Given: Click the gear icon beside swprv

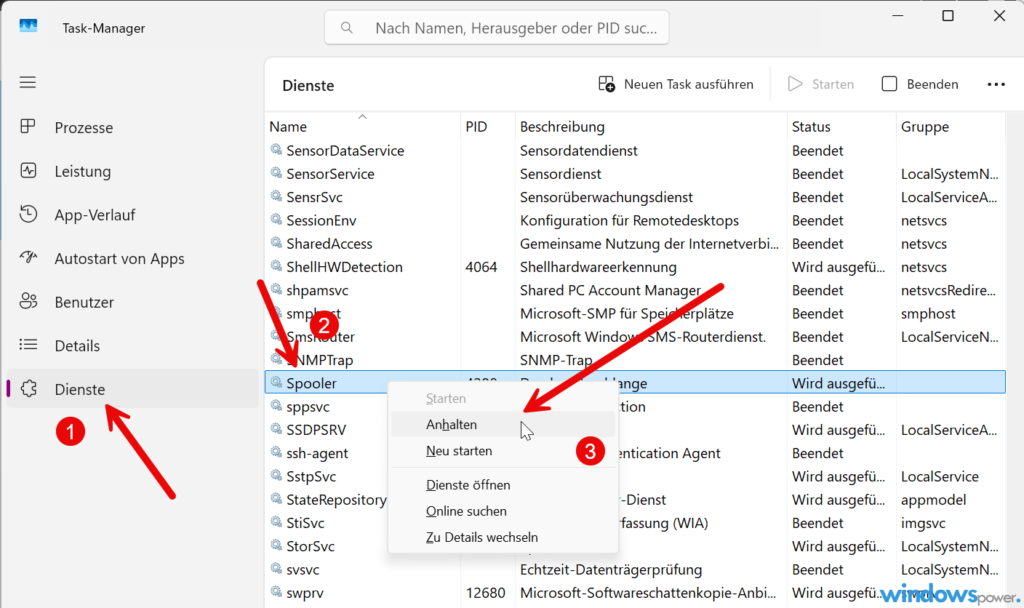Looking at the screenshot, I should pyautogui.click(x=276, y=592).
